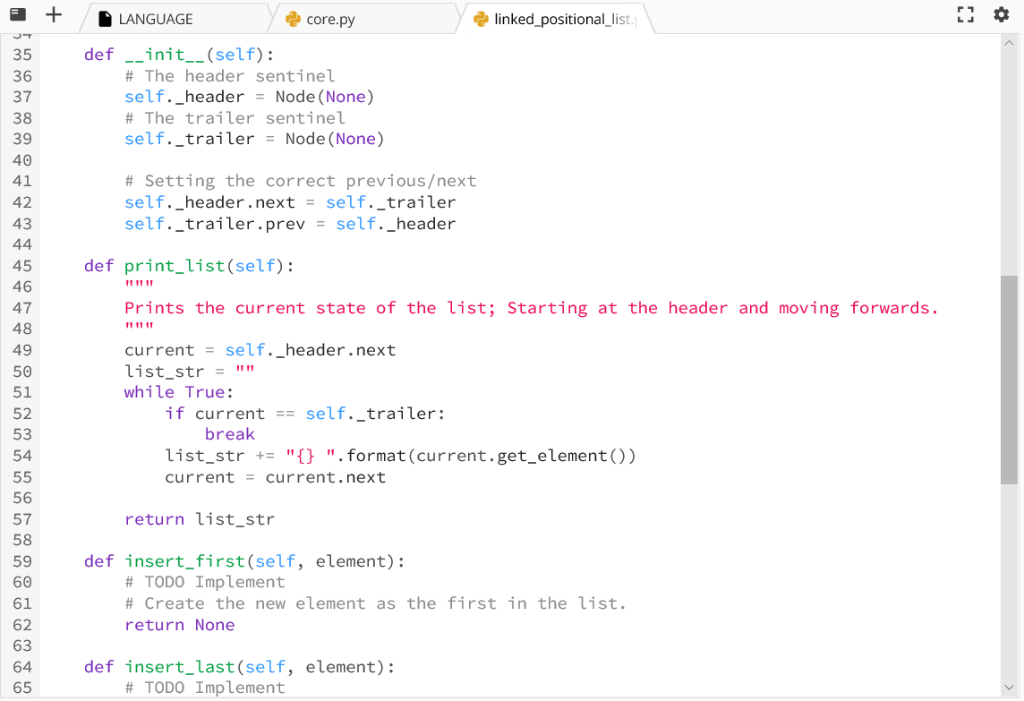1024x701 pixels.
Task: Click 'def print_list(self):' definition
Action: [189, 266]
